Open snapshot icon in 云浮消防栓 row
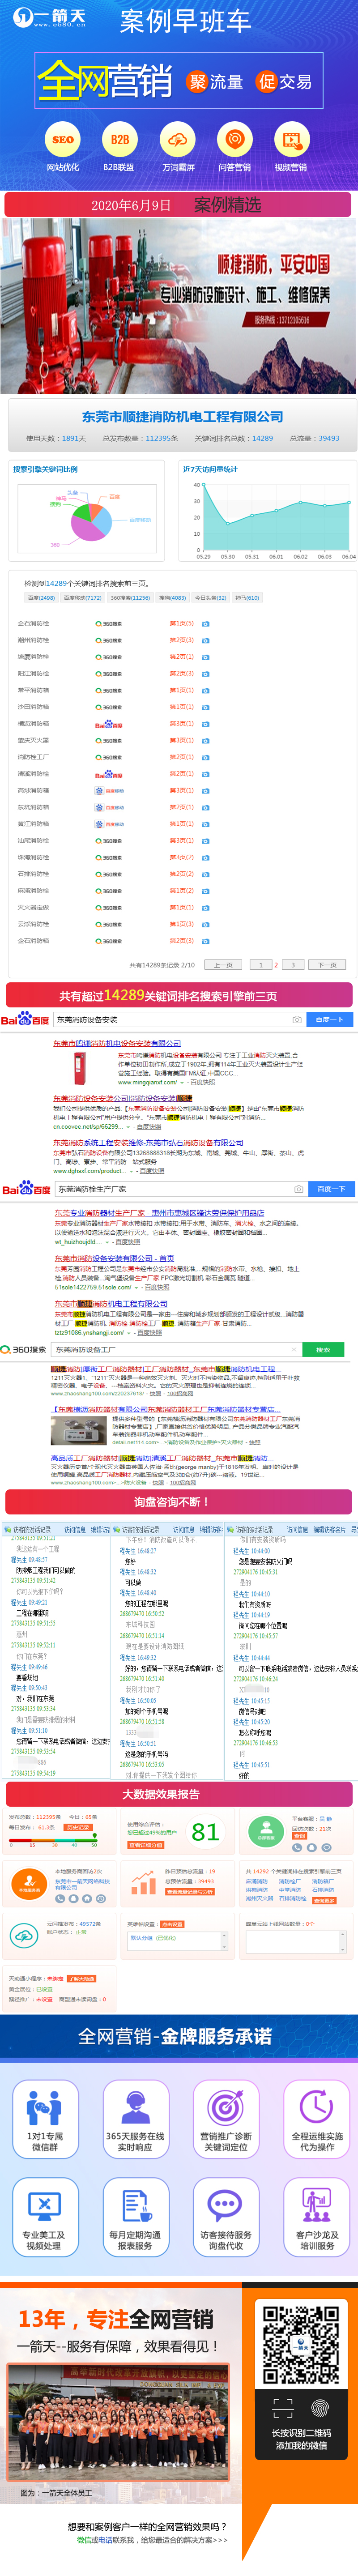 tap(206, 924)
